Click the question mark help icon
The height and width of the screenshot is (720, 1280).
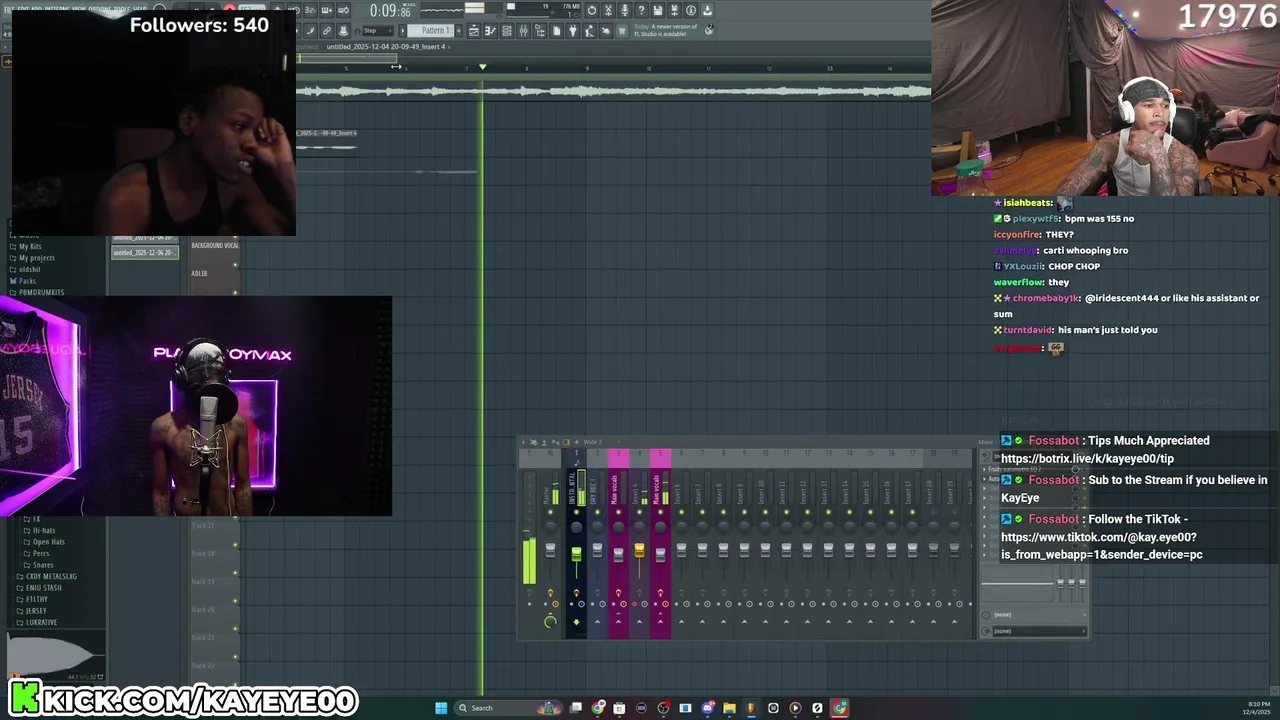click(641, 10)
